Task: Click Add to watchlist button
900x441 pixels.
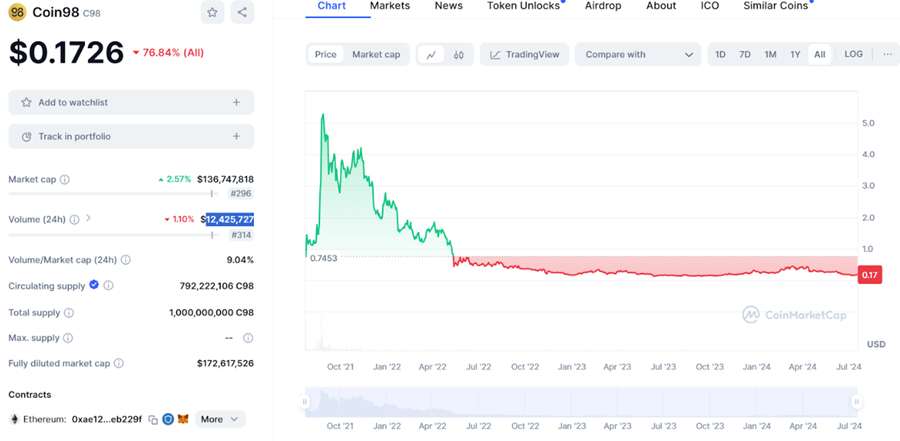Action: 131,102
